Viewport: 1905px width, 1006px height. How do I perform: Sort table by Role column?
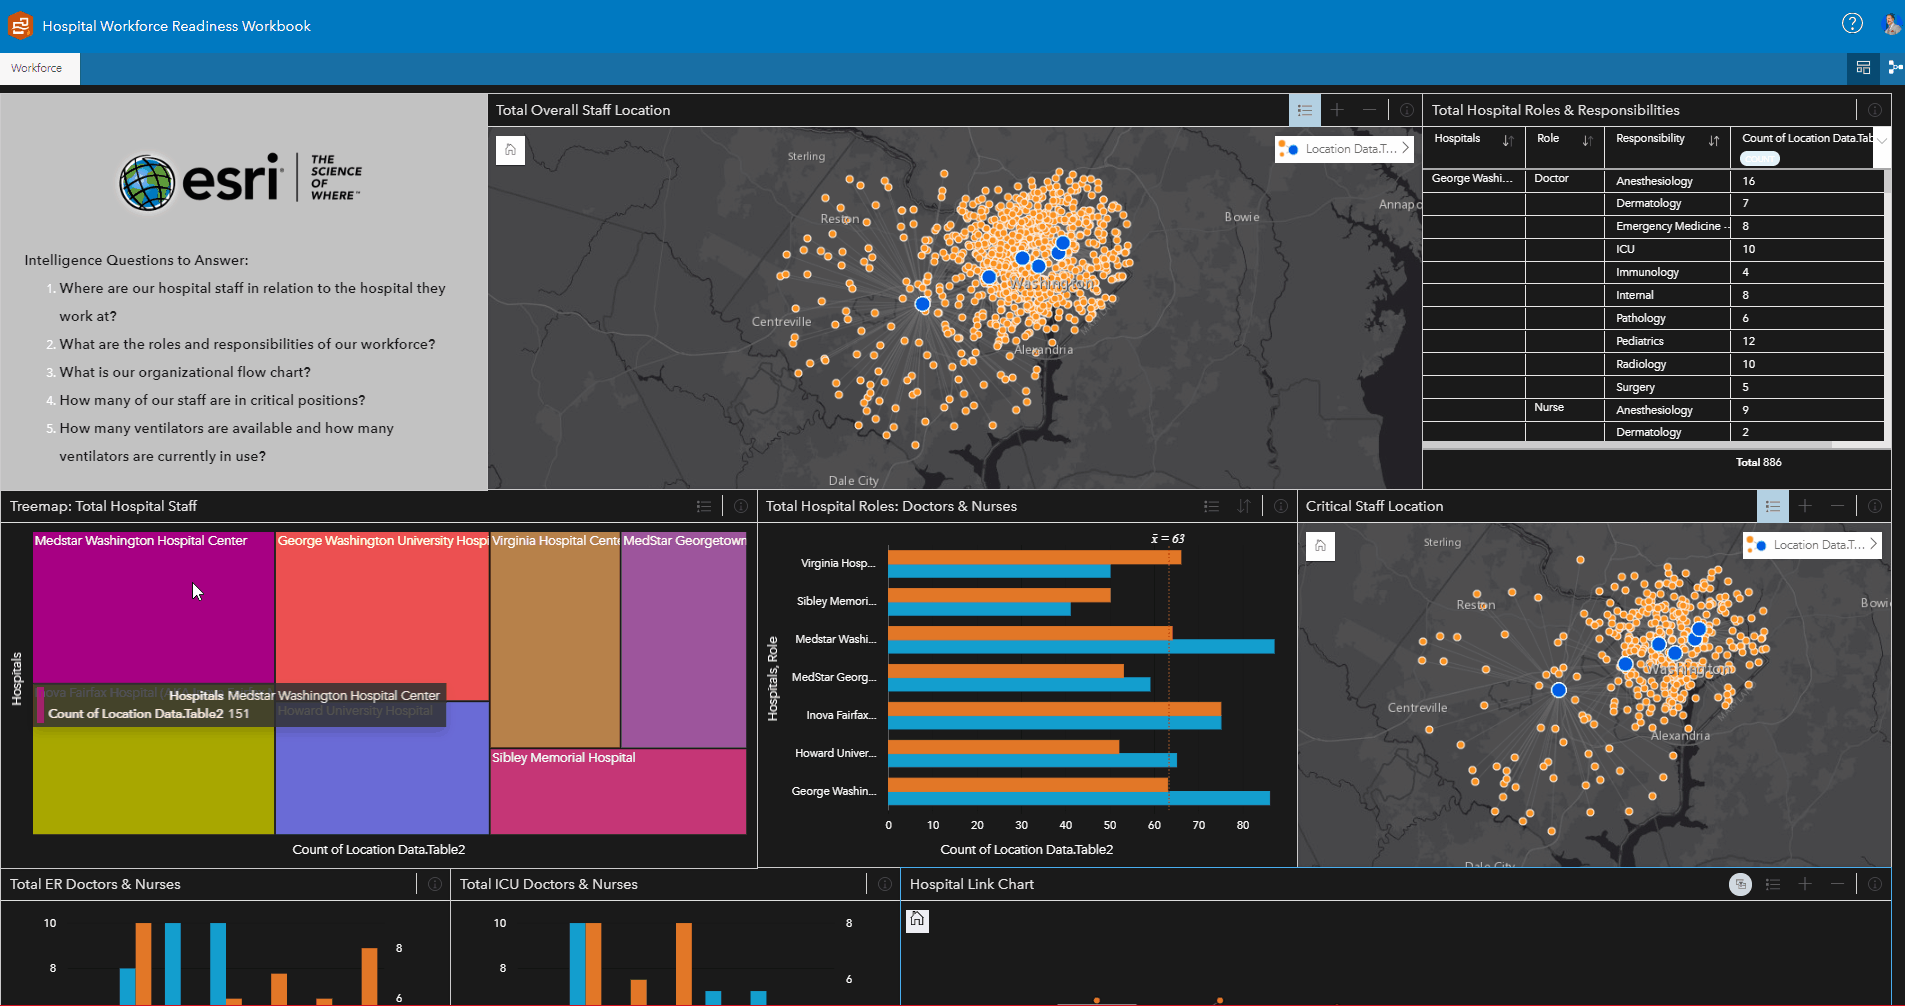(1587, 140)
